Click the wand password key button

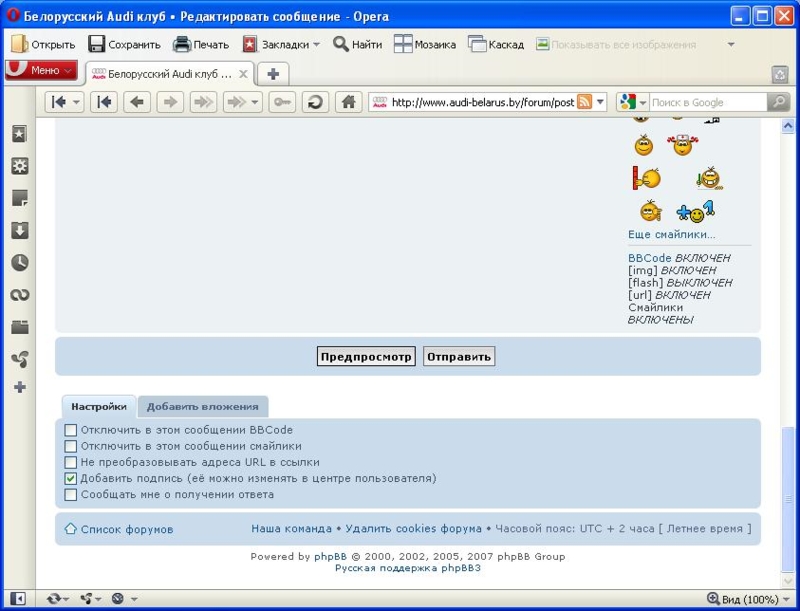tap(282, 103)
